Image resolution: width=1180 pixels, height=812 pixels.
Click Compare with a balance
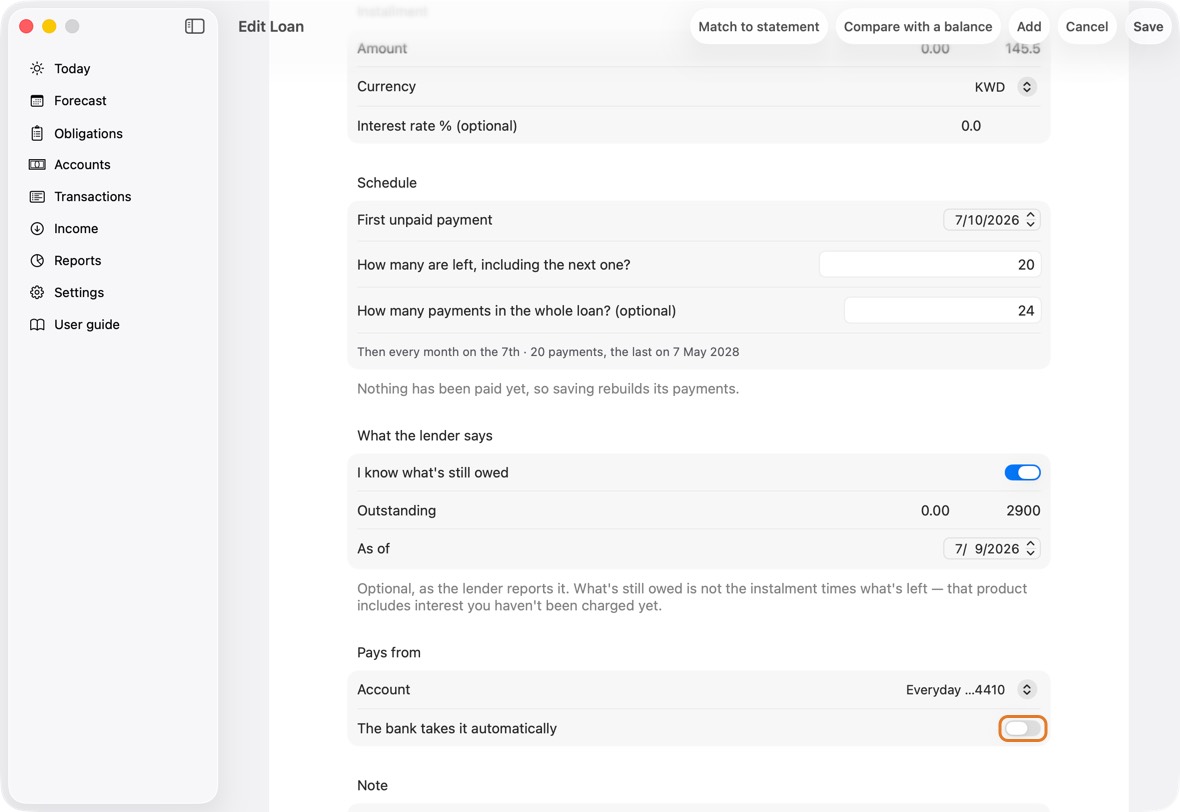coord(917,26)
